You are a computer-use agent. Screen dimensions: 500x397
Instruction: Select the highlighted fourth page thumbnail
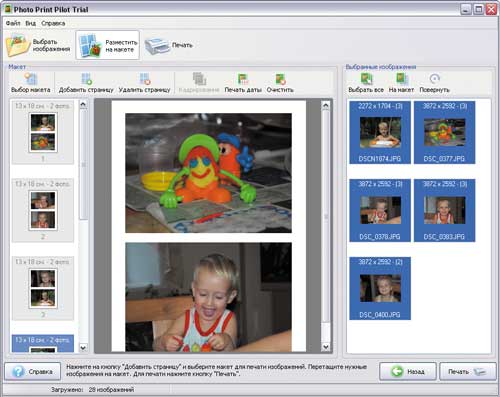coord(43,344)
